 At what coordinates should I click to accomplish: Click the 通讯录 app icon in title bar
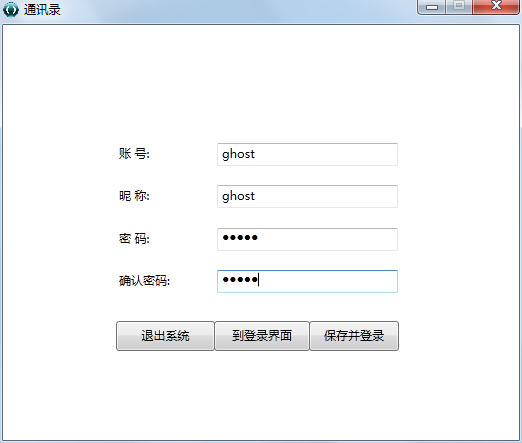coord(11,9)
